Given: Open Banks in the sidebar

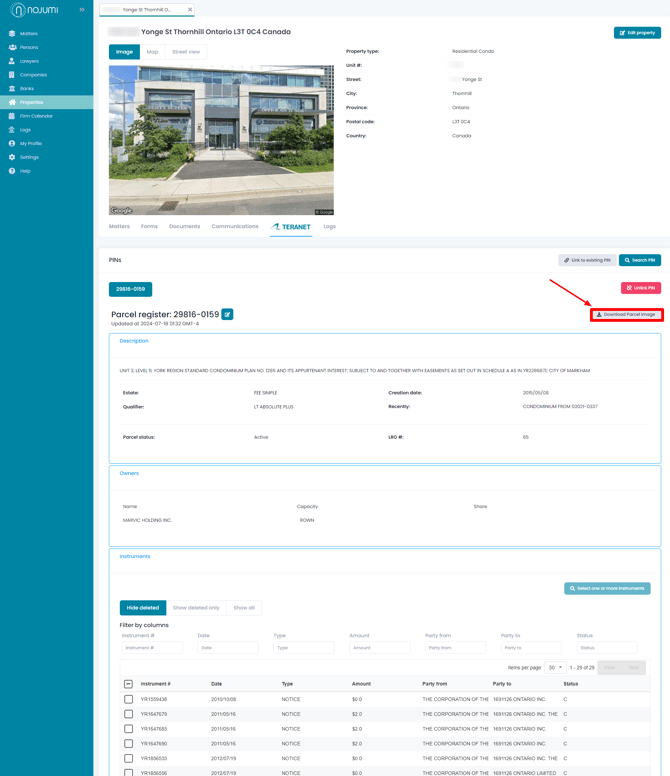Looking at the screenshot, I should point(27,89).
